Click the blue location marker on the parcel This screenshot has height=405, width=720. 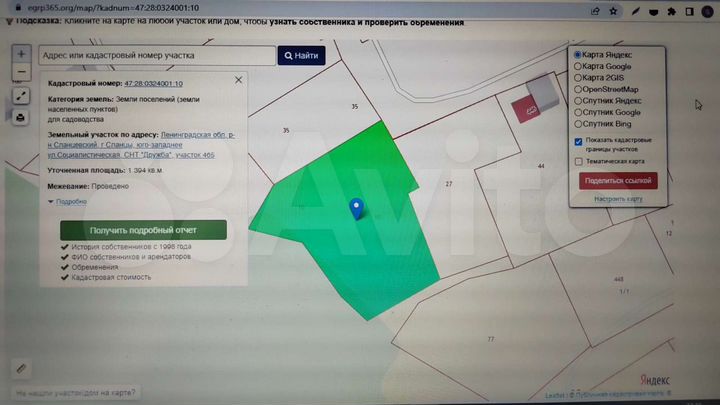[x=356, y=208]
